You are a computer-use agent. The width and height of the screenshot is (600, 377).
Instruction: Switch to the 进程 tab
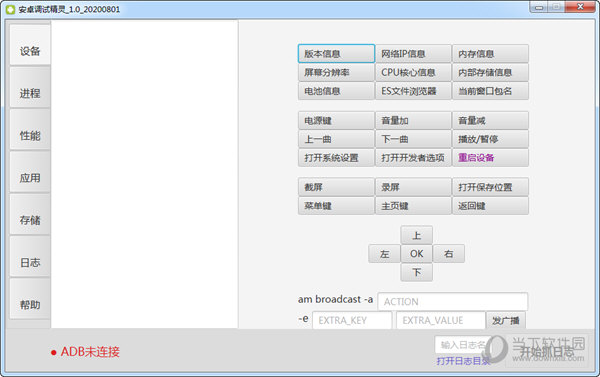pyautogui.click(x=30, y=87)
